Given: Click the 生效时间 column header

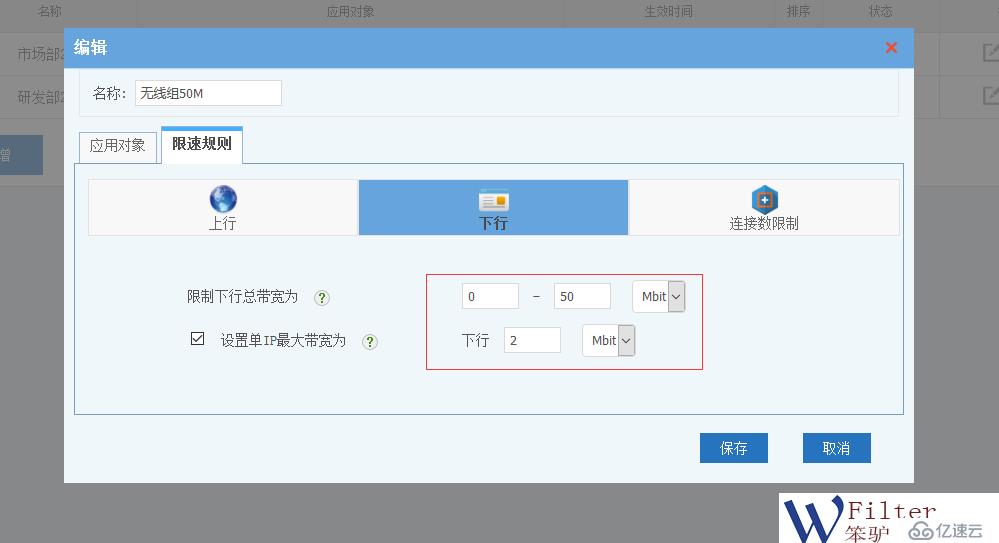Looking at the screenshot, I should [668, 12].
